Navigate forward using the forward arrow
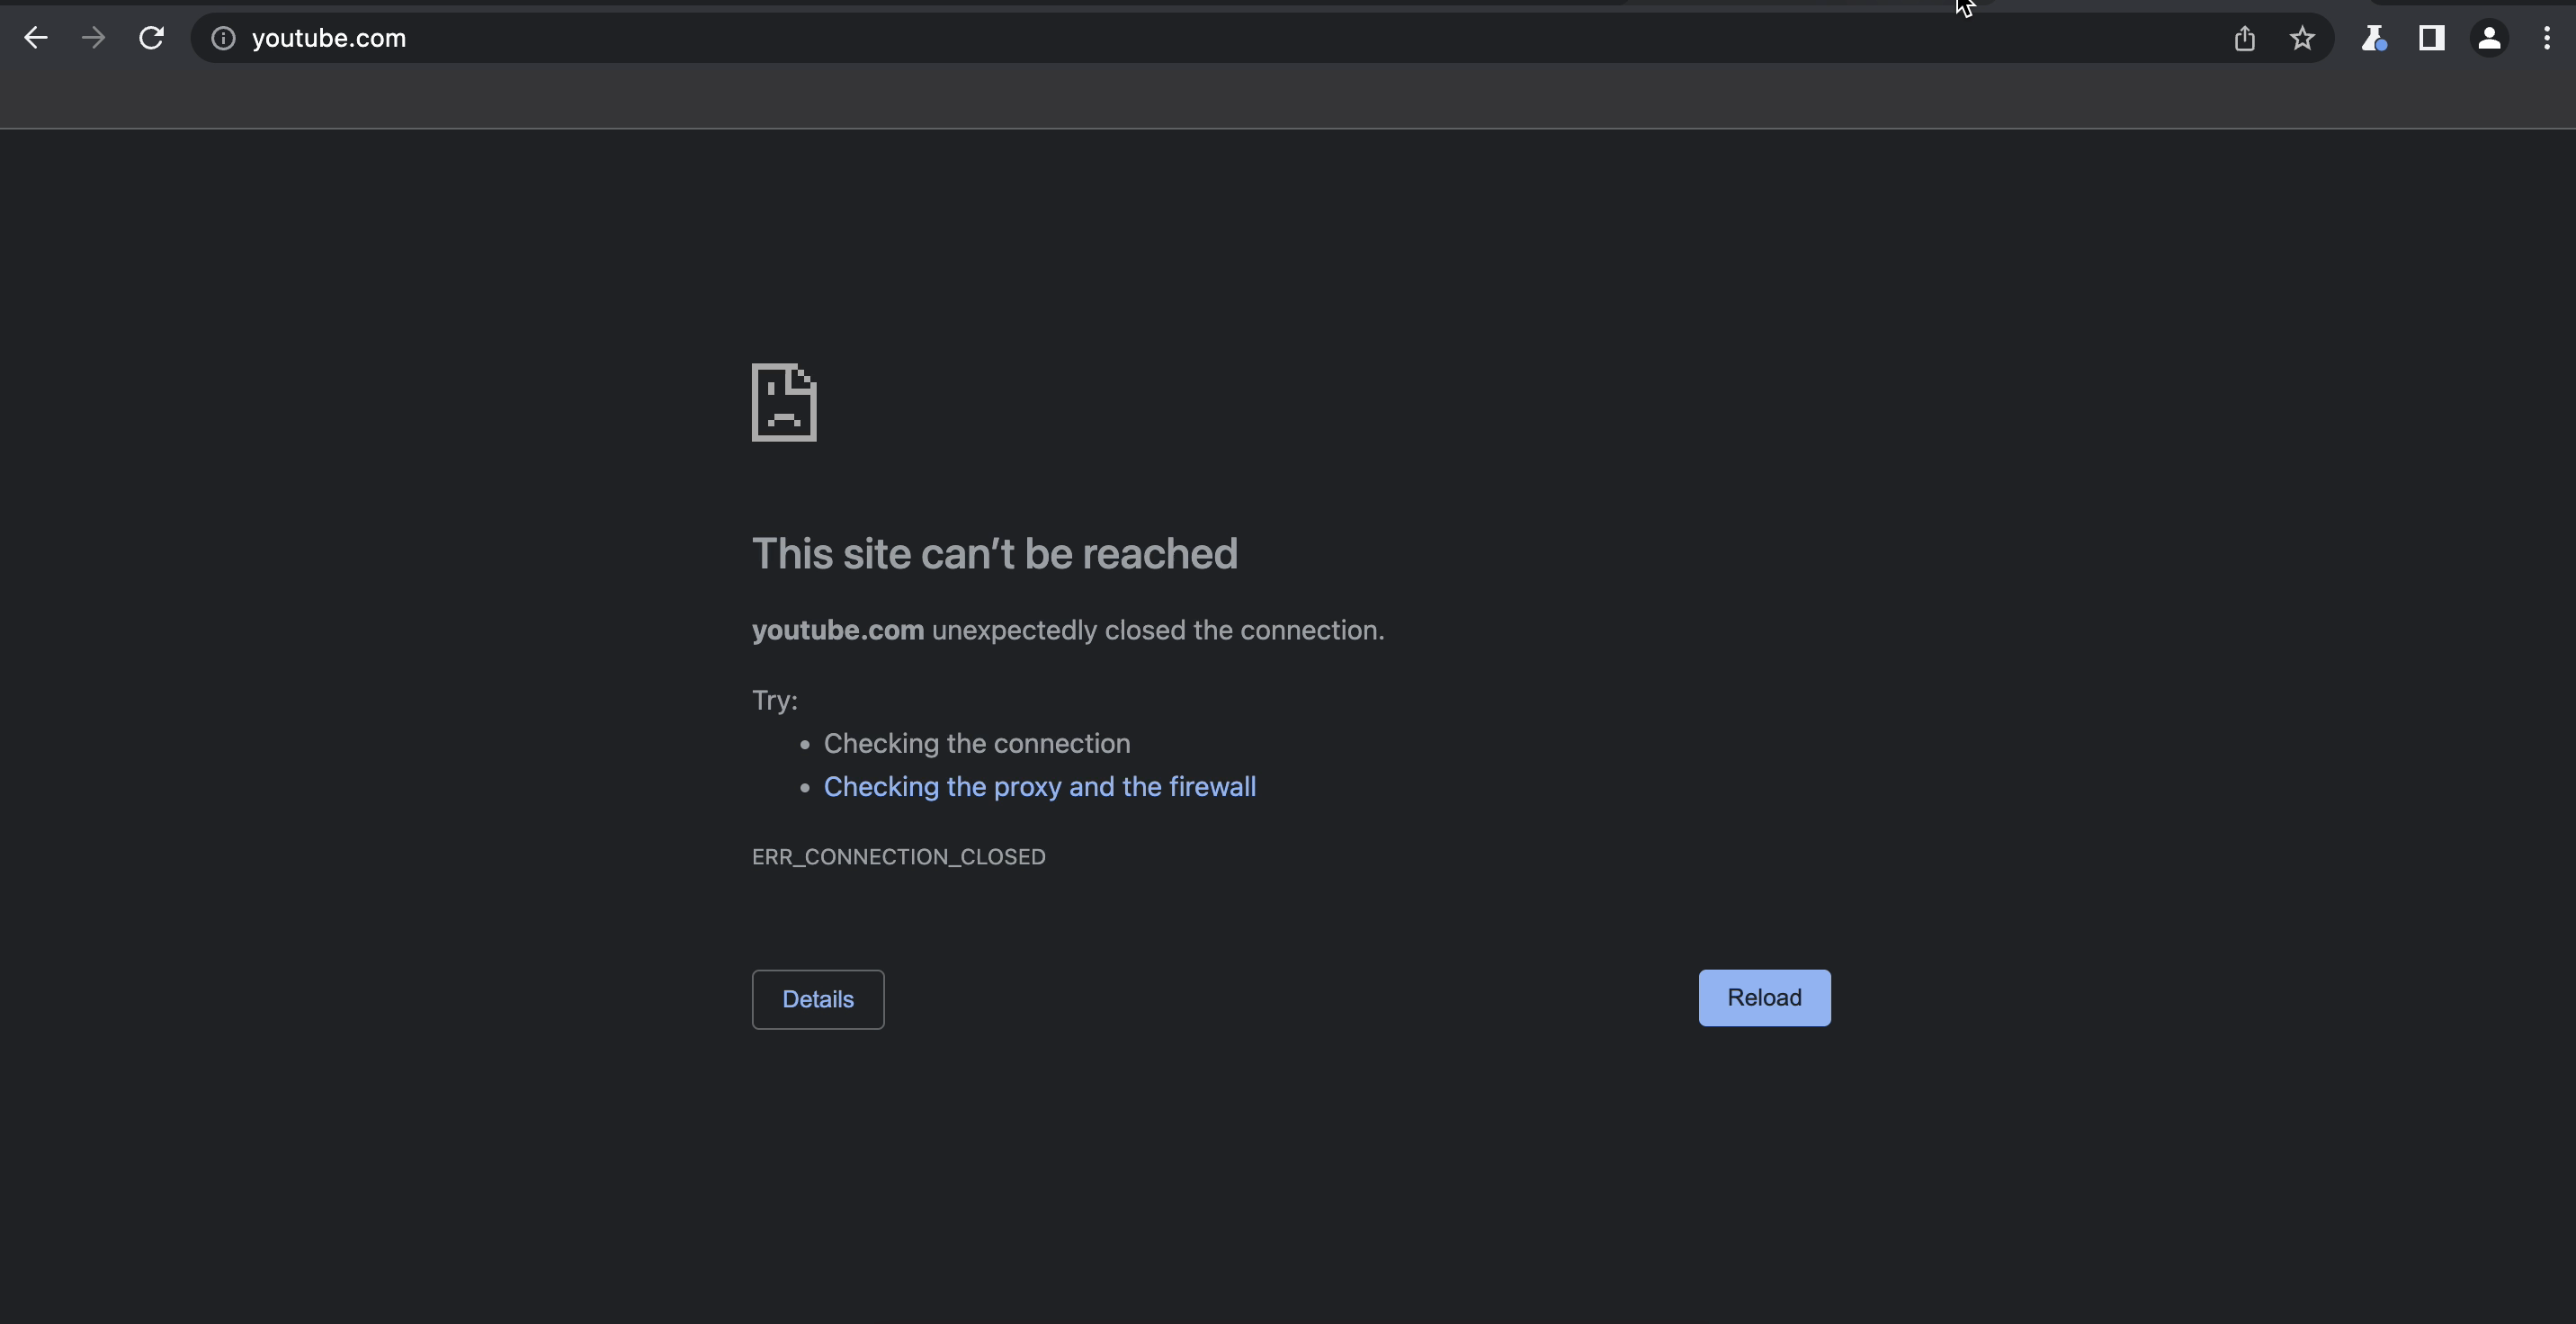Screen dimensions: 2576x1324 pos(93,38)
